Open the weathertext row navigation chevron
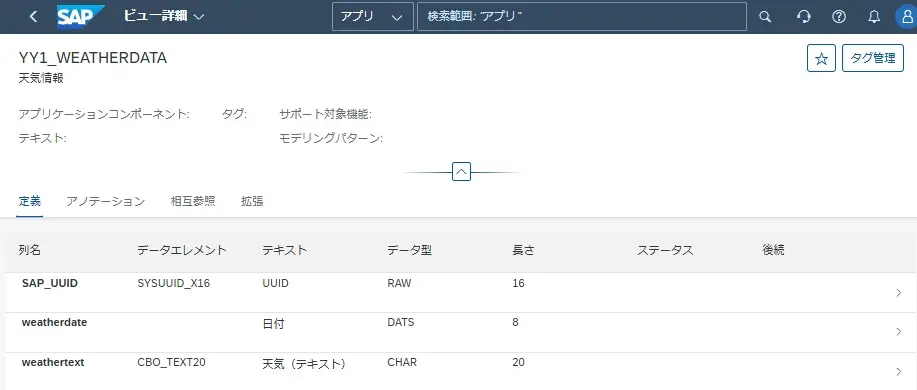Viewport: 917px width, 390px height. tap(899, 371)
